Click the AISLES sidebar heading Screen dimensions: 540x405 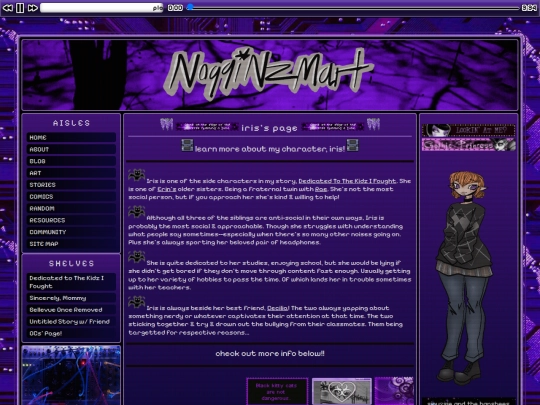click(x=71, y=123)
